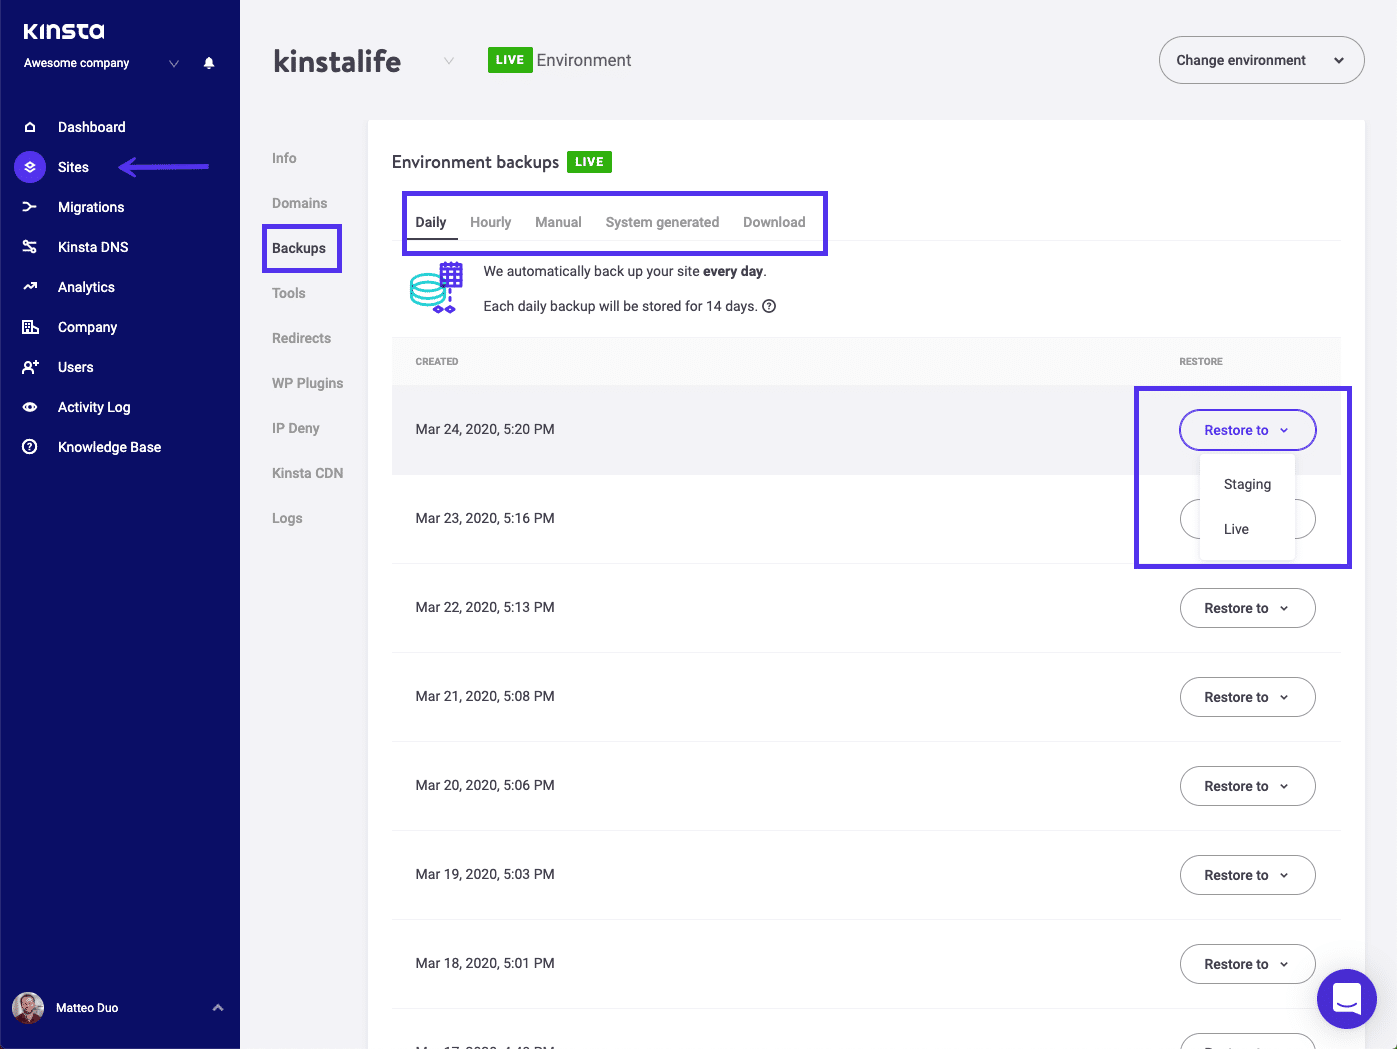Open the Knowledge Base

click(x=108, y=447)
